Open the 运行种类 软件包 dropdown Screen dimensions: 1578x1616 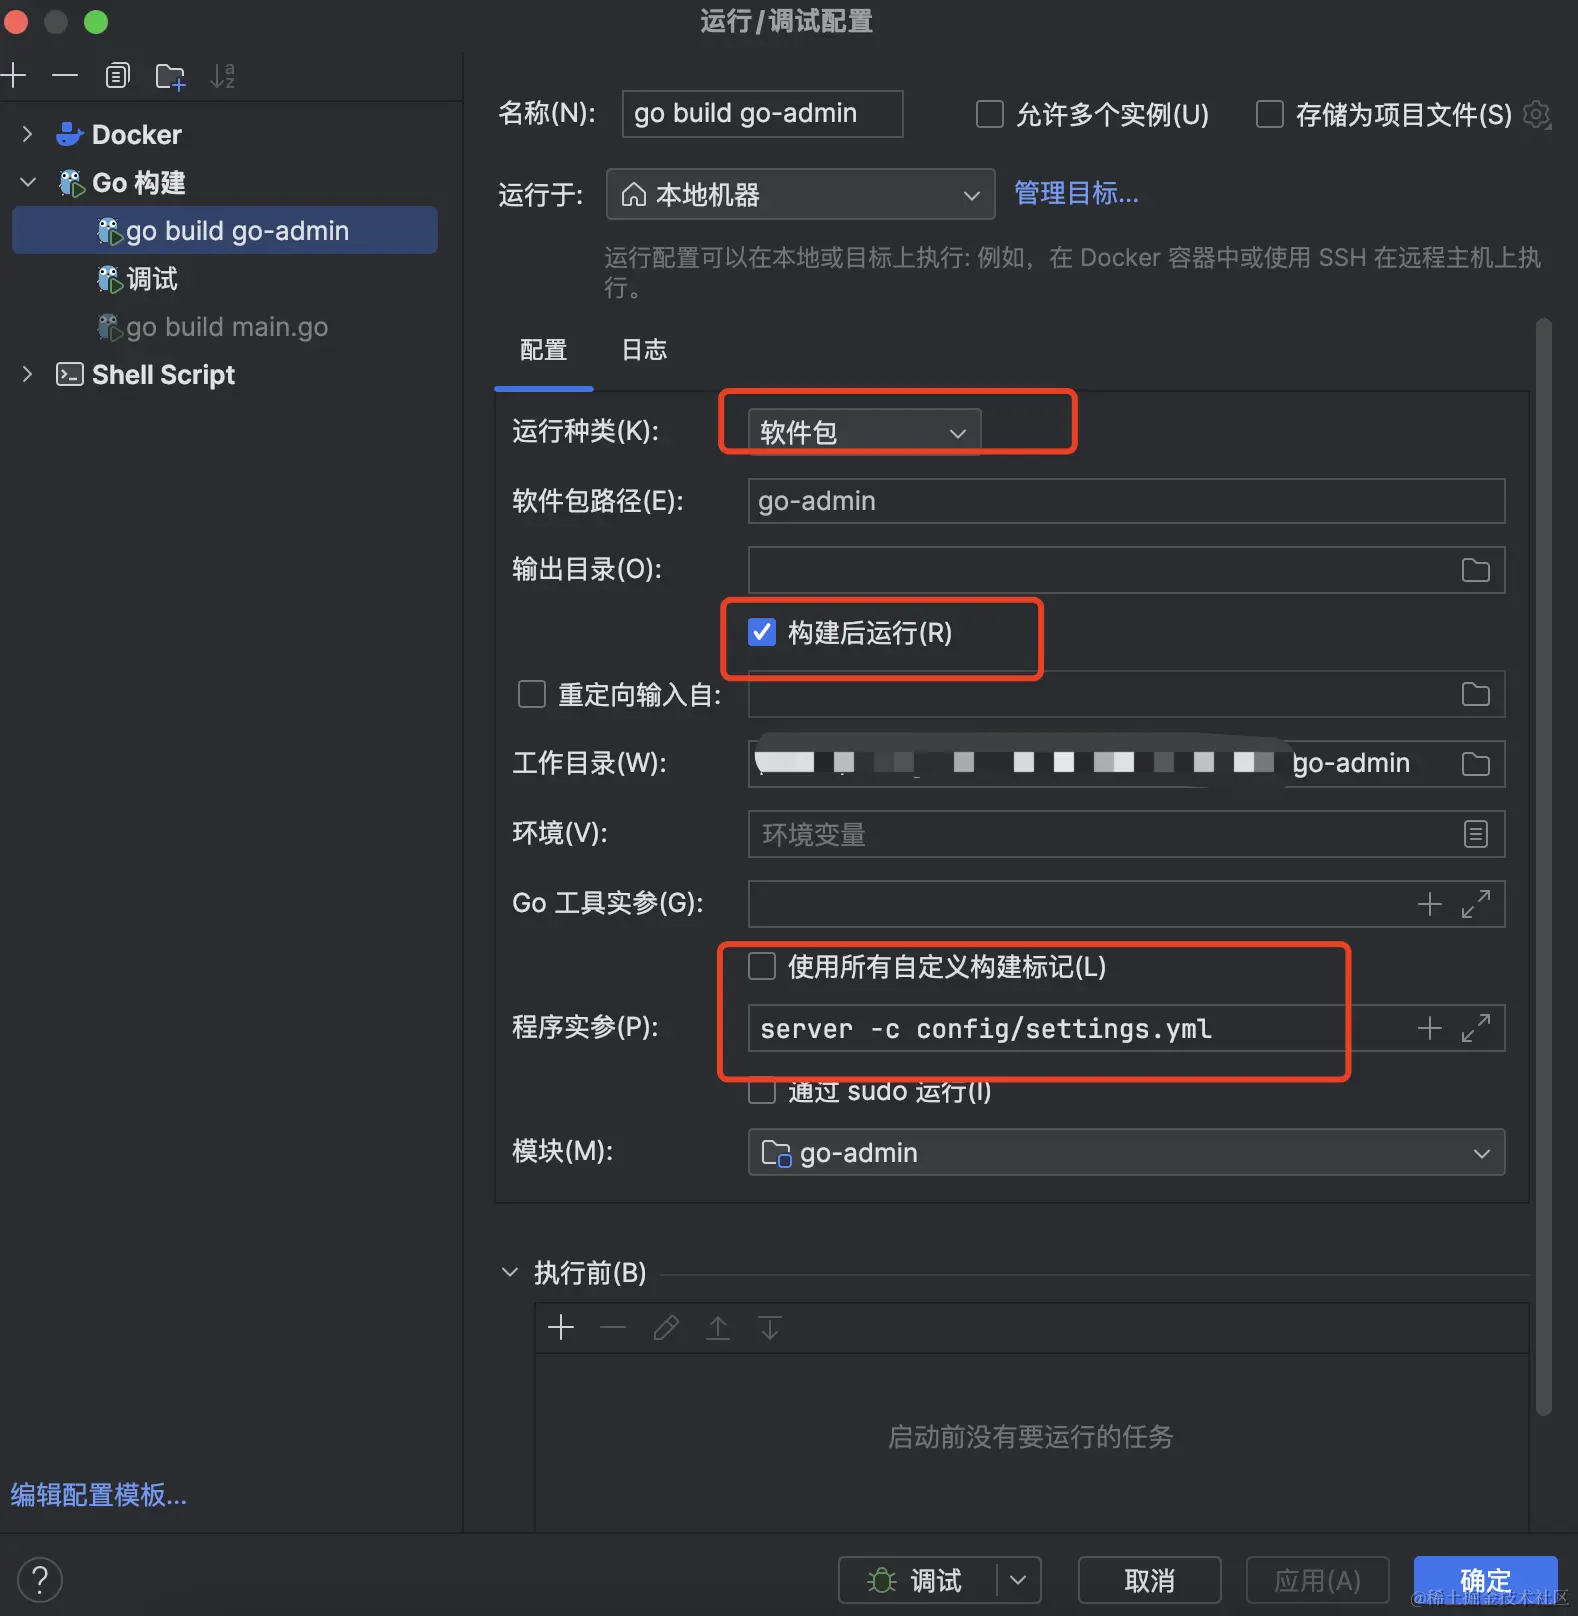pyautogui.click(x=865, y=432)
